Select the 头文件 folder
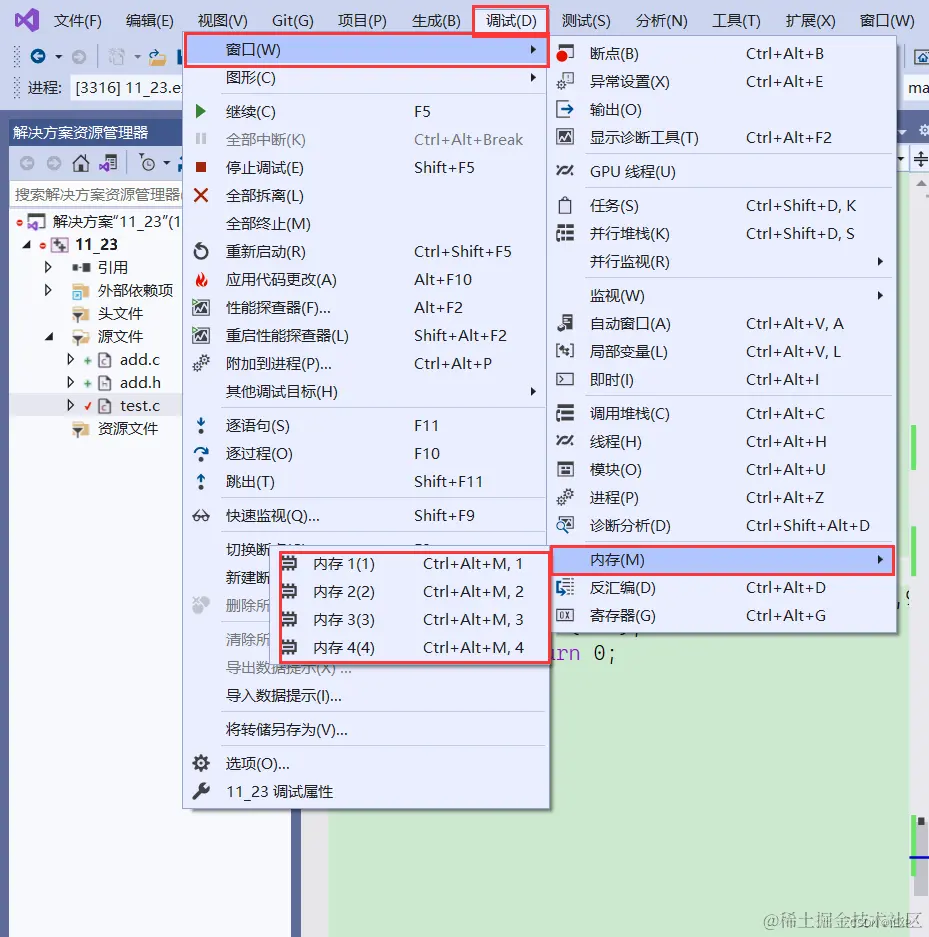Image resolution: width=929 pixels, height=937 pixels. click(120, 313)
